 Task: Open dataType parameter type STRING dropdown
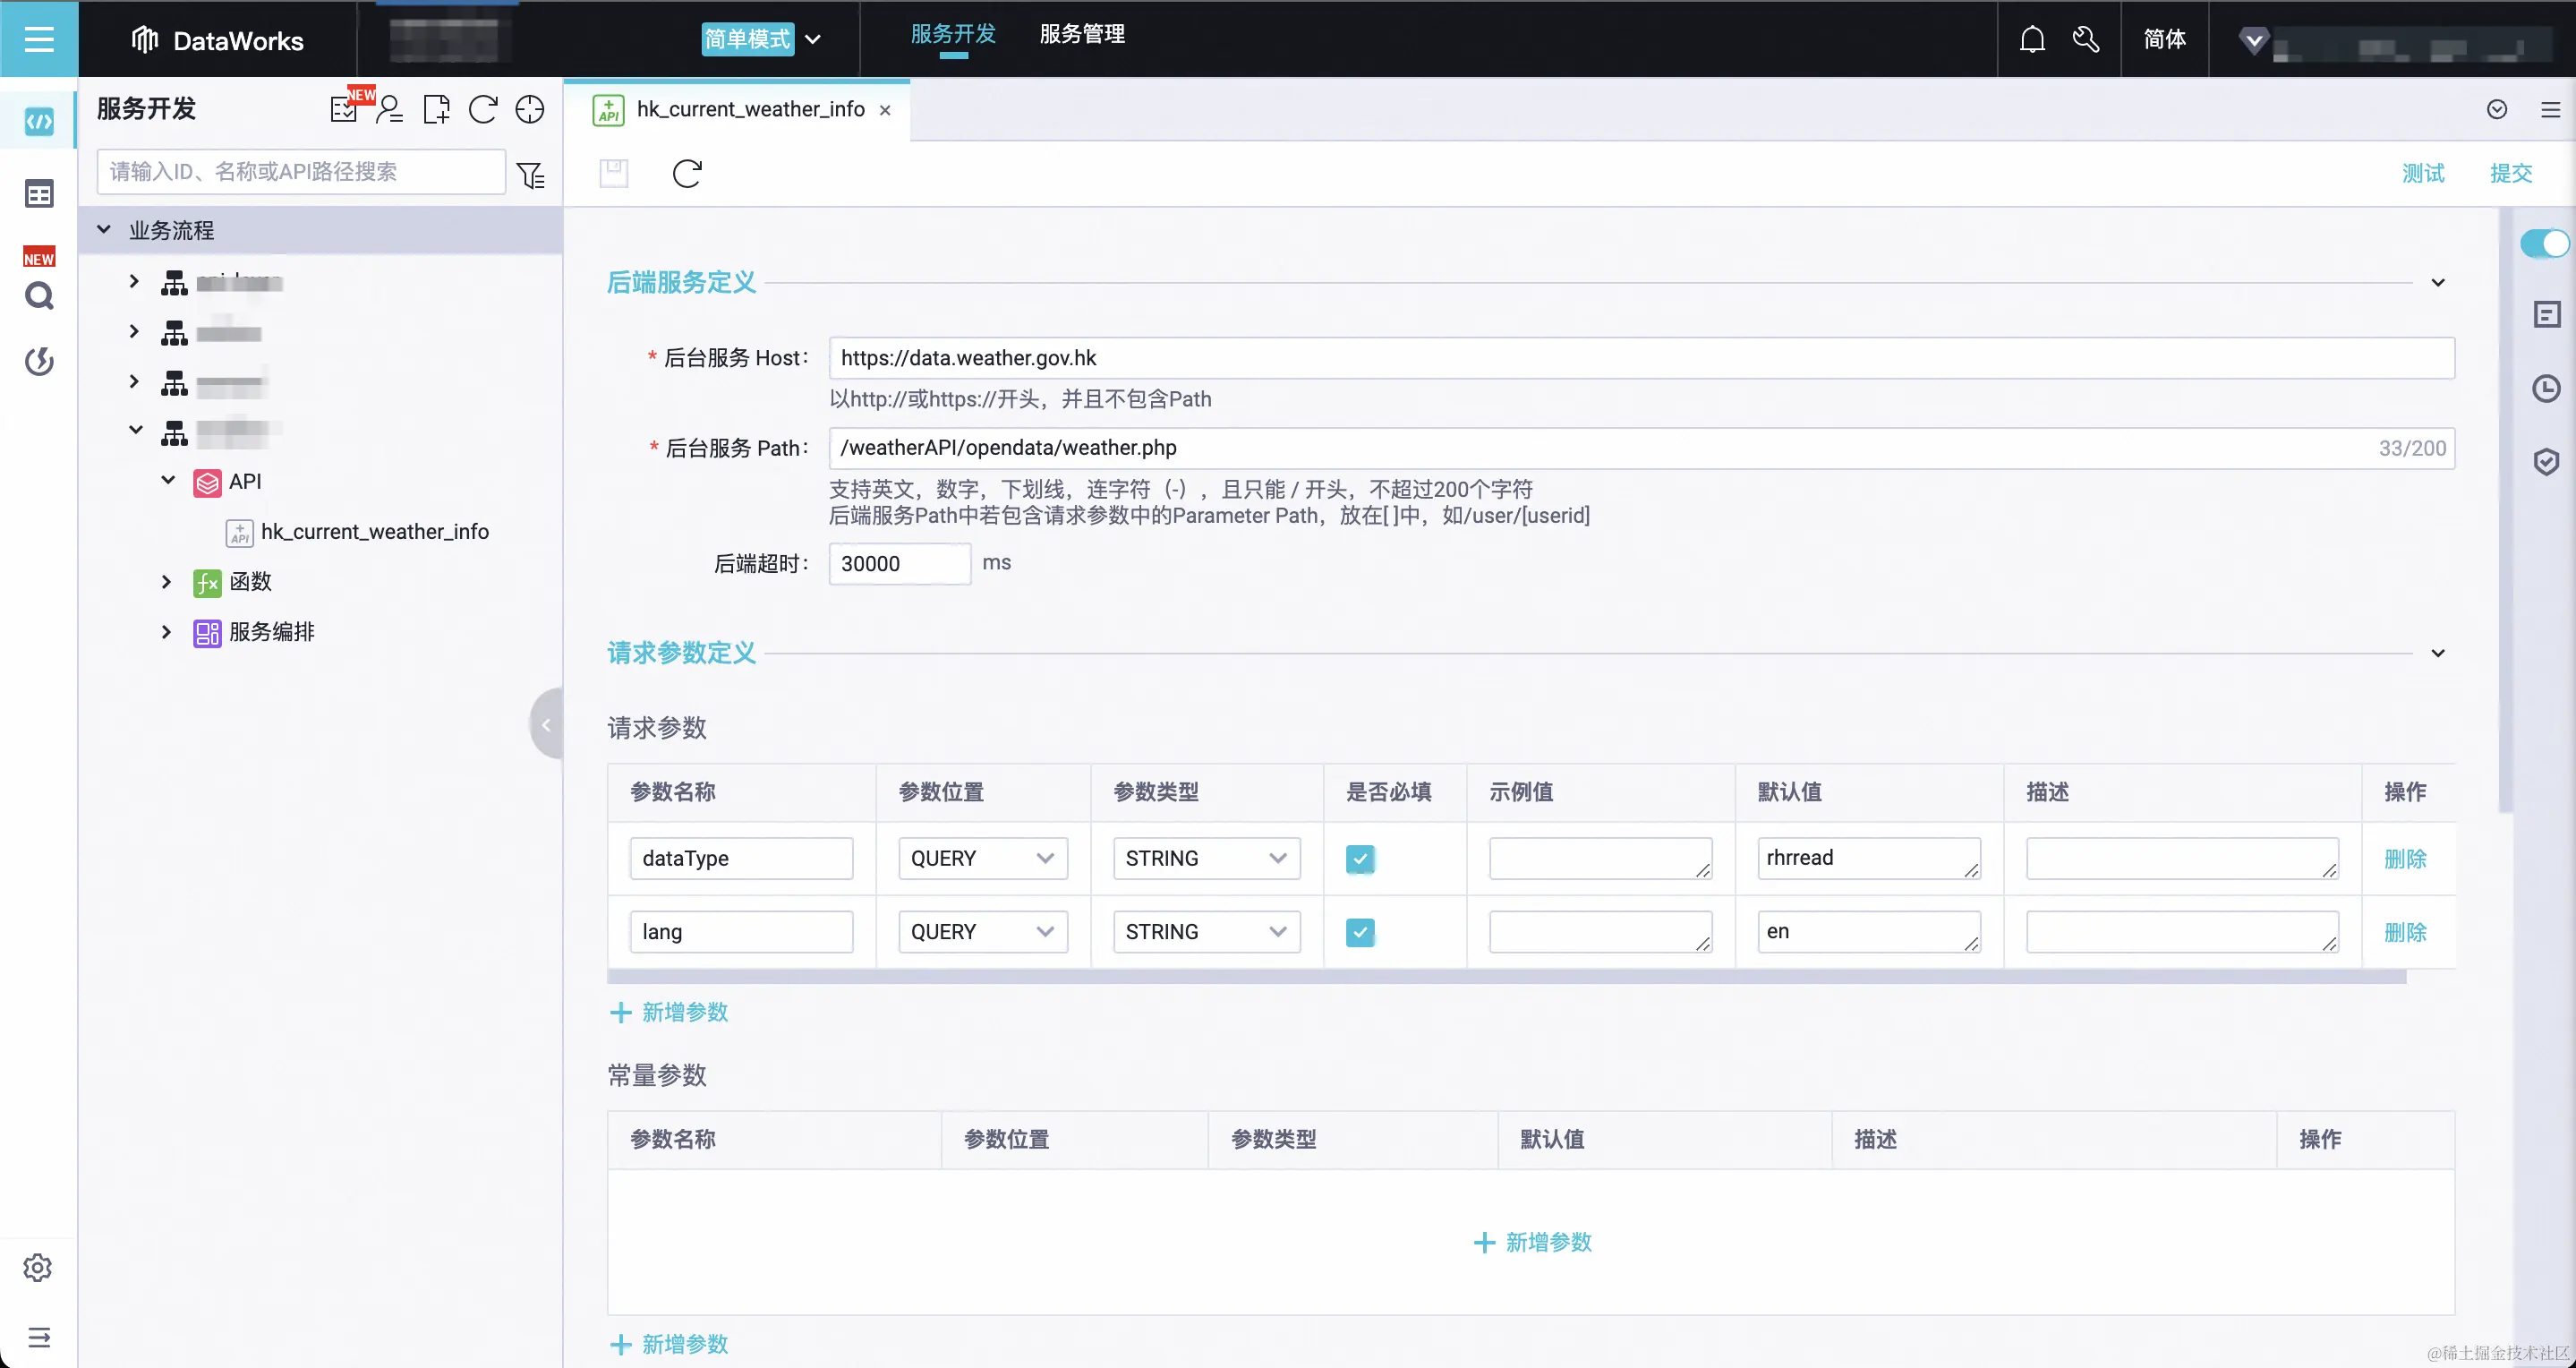pyautogui.click(x=1206, y=858)
